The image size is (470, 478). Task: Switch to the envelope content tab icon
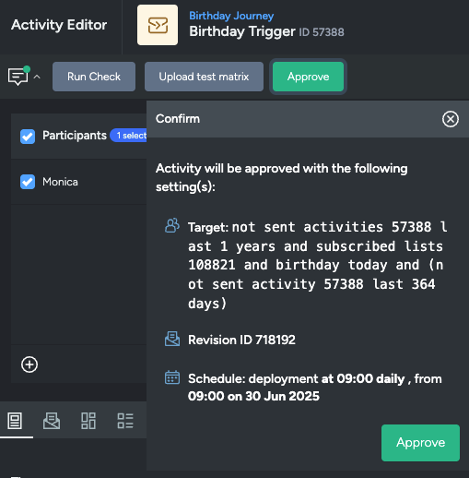[x=52, y=421]
